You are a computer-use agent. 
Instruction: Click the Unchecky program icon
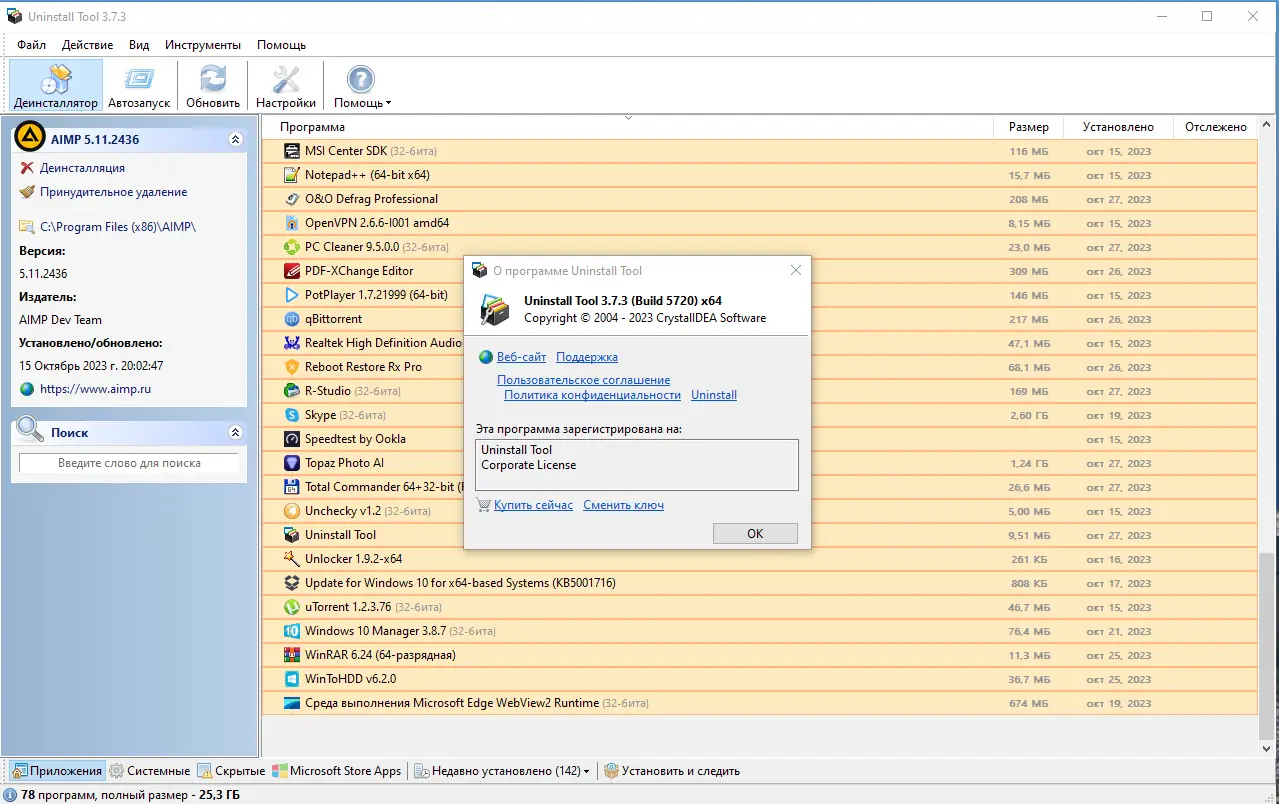point(292,511)
